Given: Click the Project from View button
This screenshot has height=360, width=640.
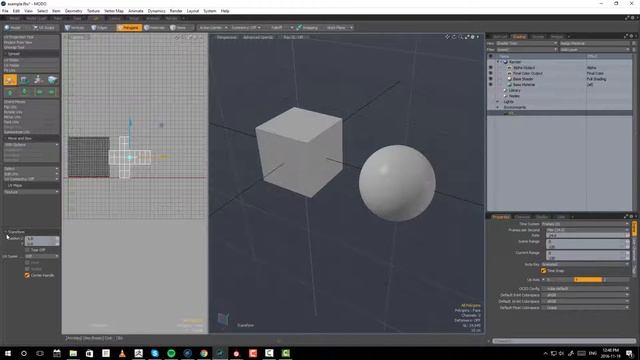Looking at the screenshot, I should [x=31, y=42].
